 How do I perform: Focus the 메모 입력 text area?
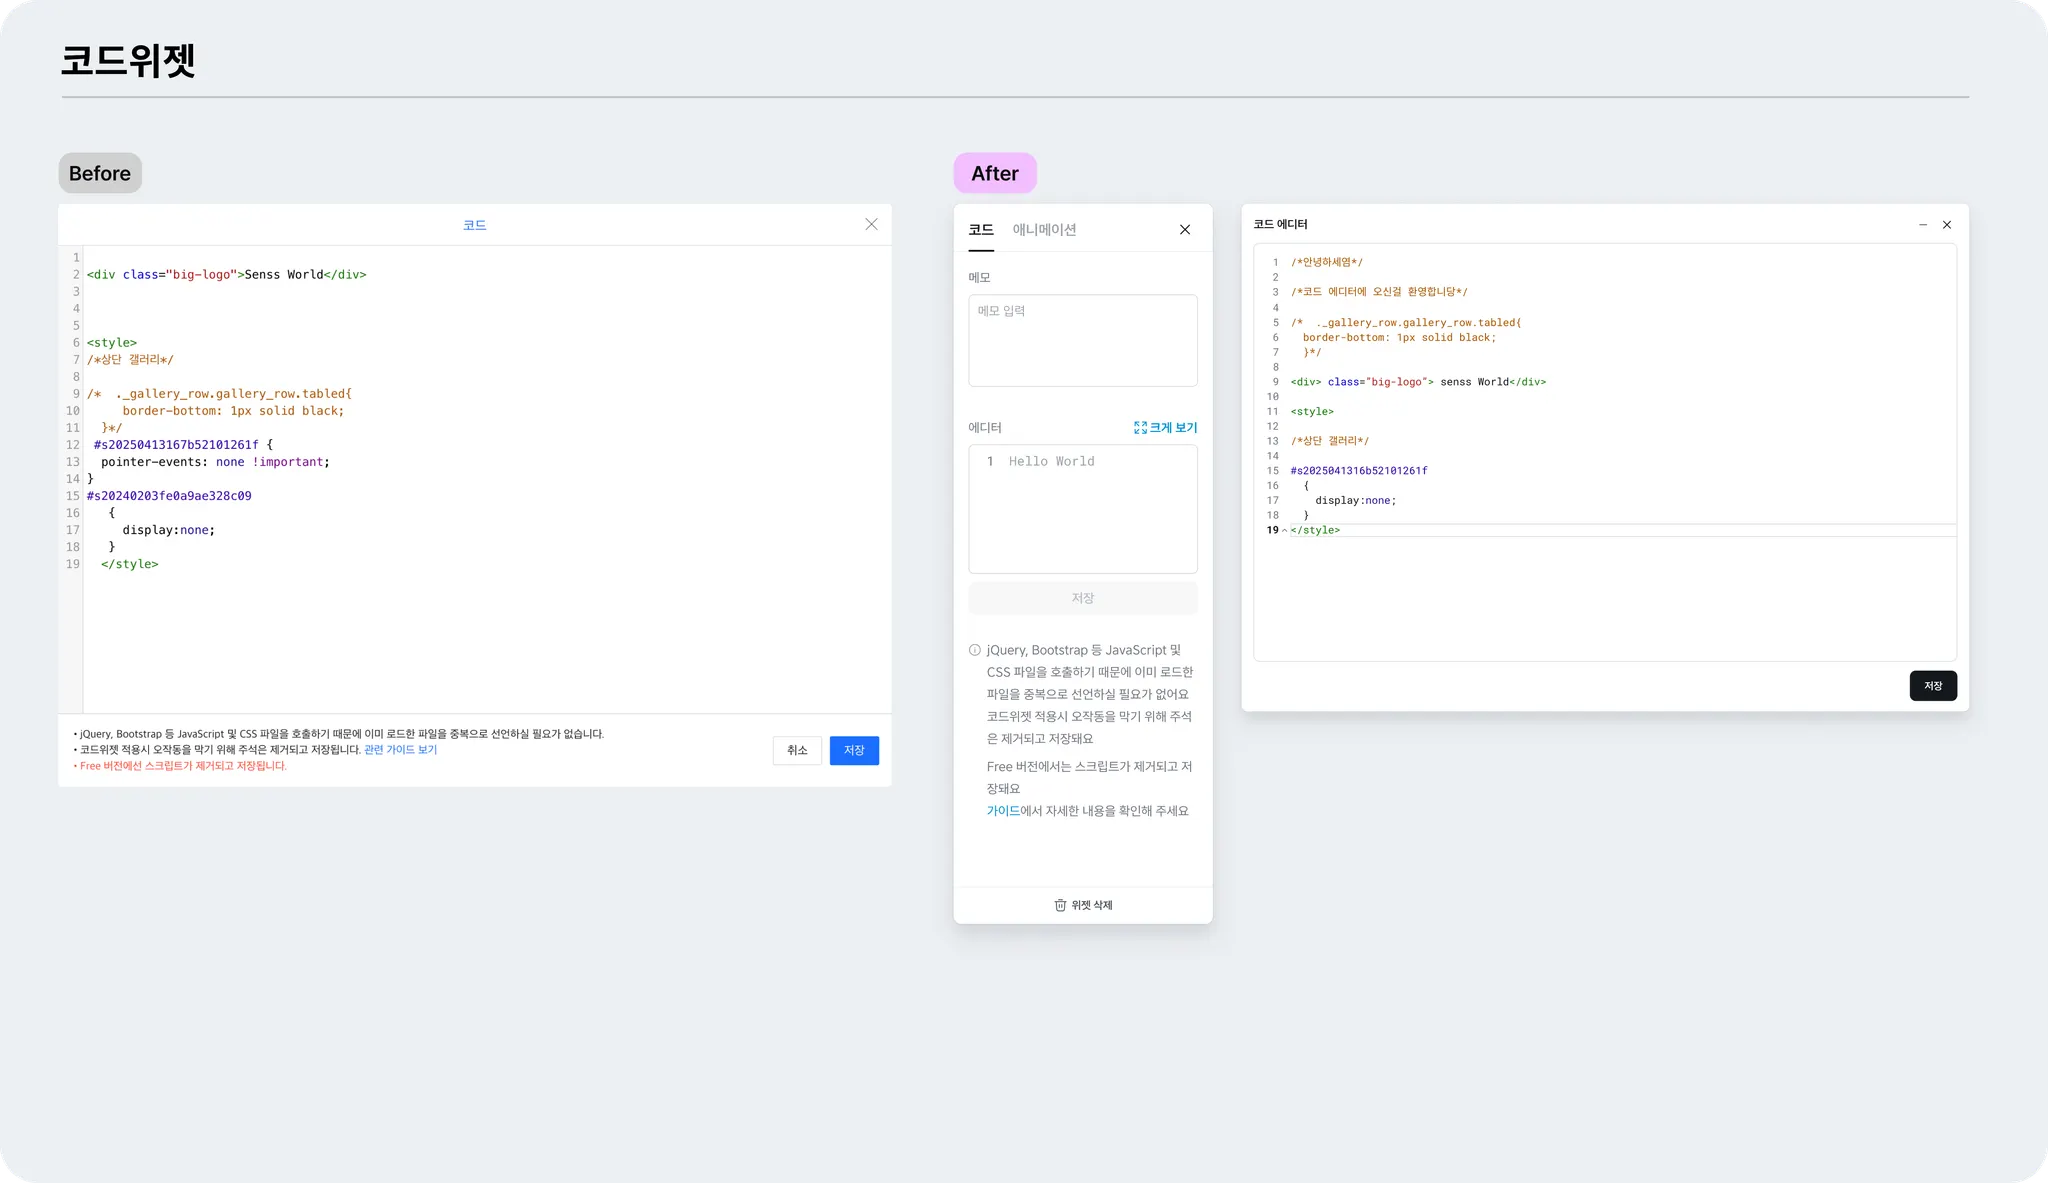pyautogui.click(x=1083, y=340)
